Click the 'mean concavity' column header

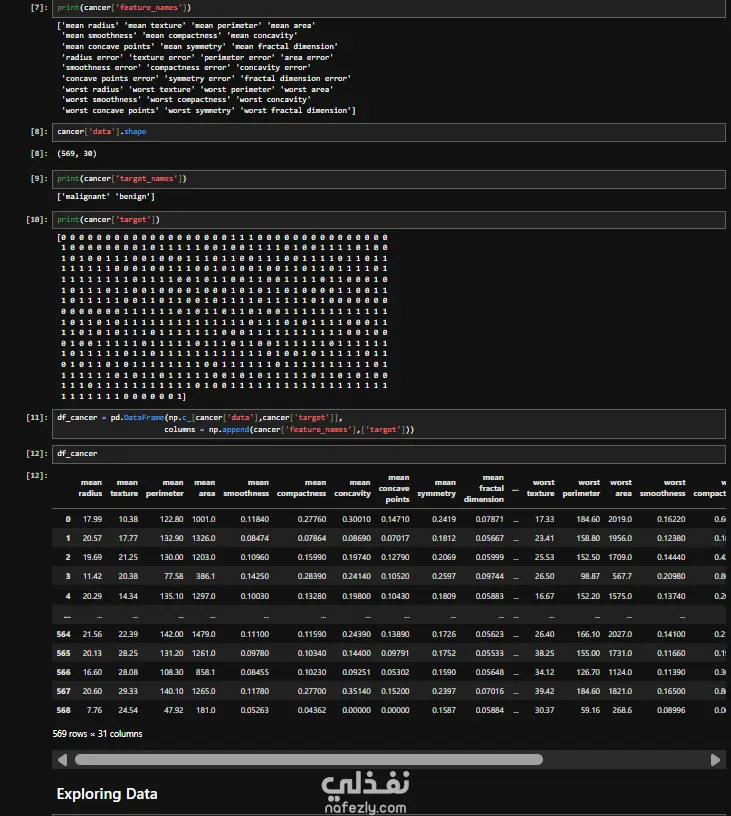[352, 488]
